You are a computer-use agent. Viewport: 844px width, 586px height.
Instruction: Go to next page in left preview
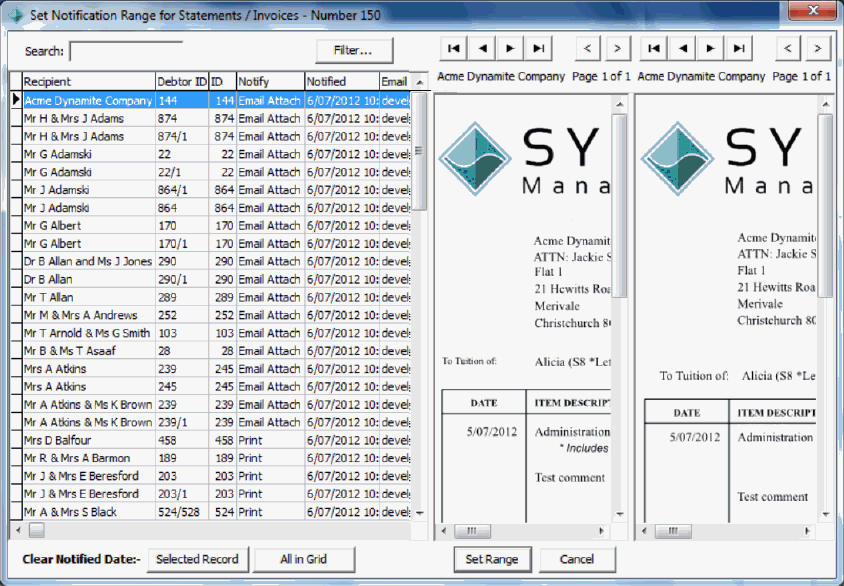pos(618,49)
